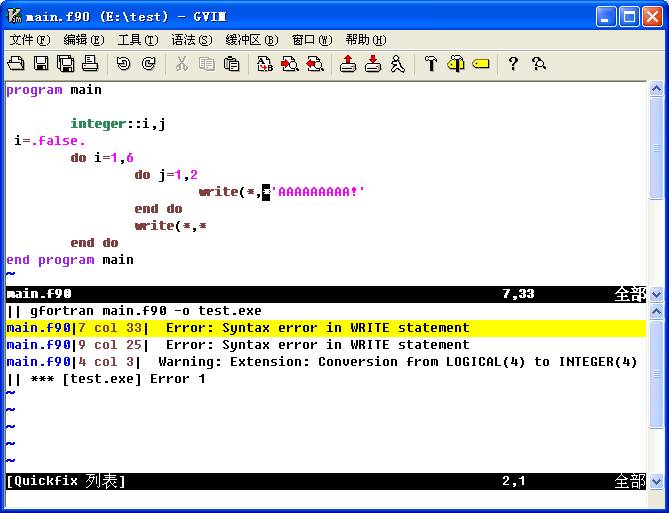Click the Save file floppy icon
Image resolution: width=669 pixels, height=513 pixels.
pos(41,64)
